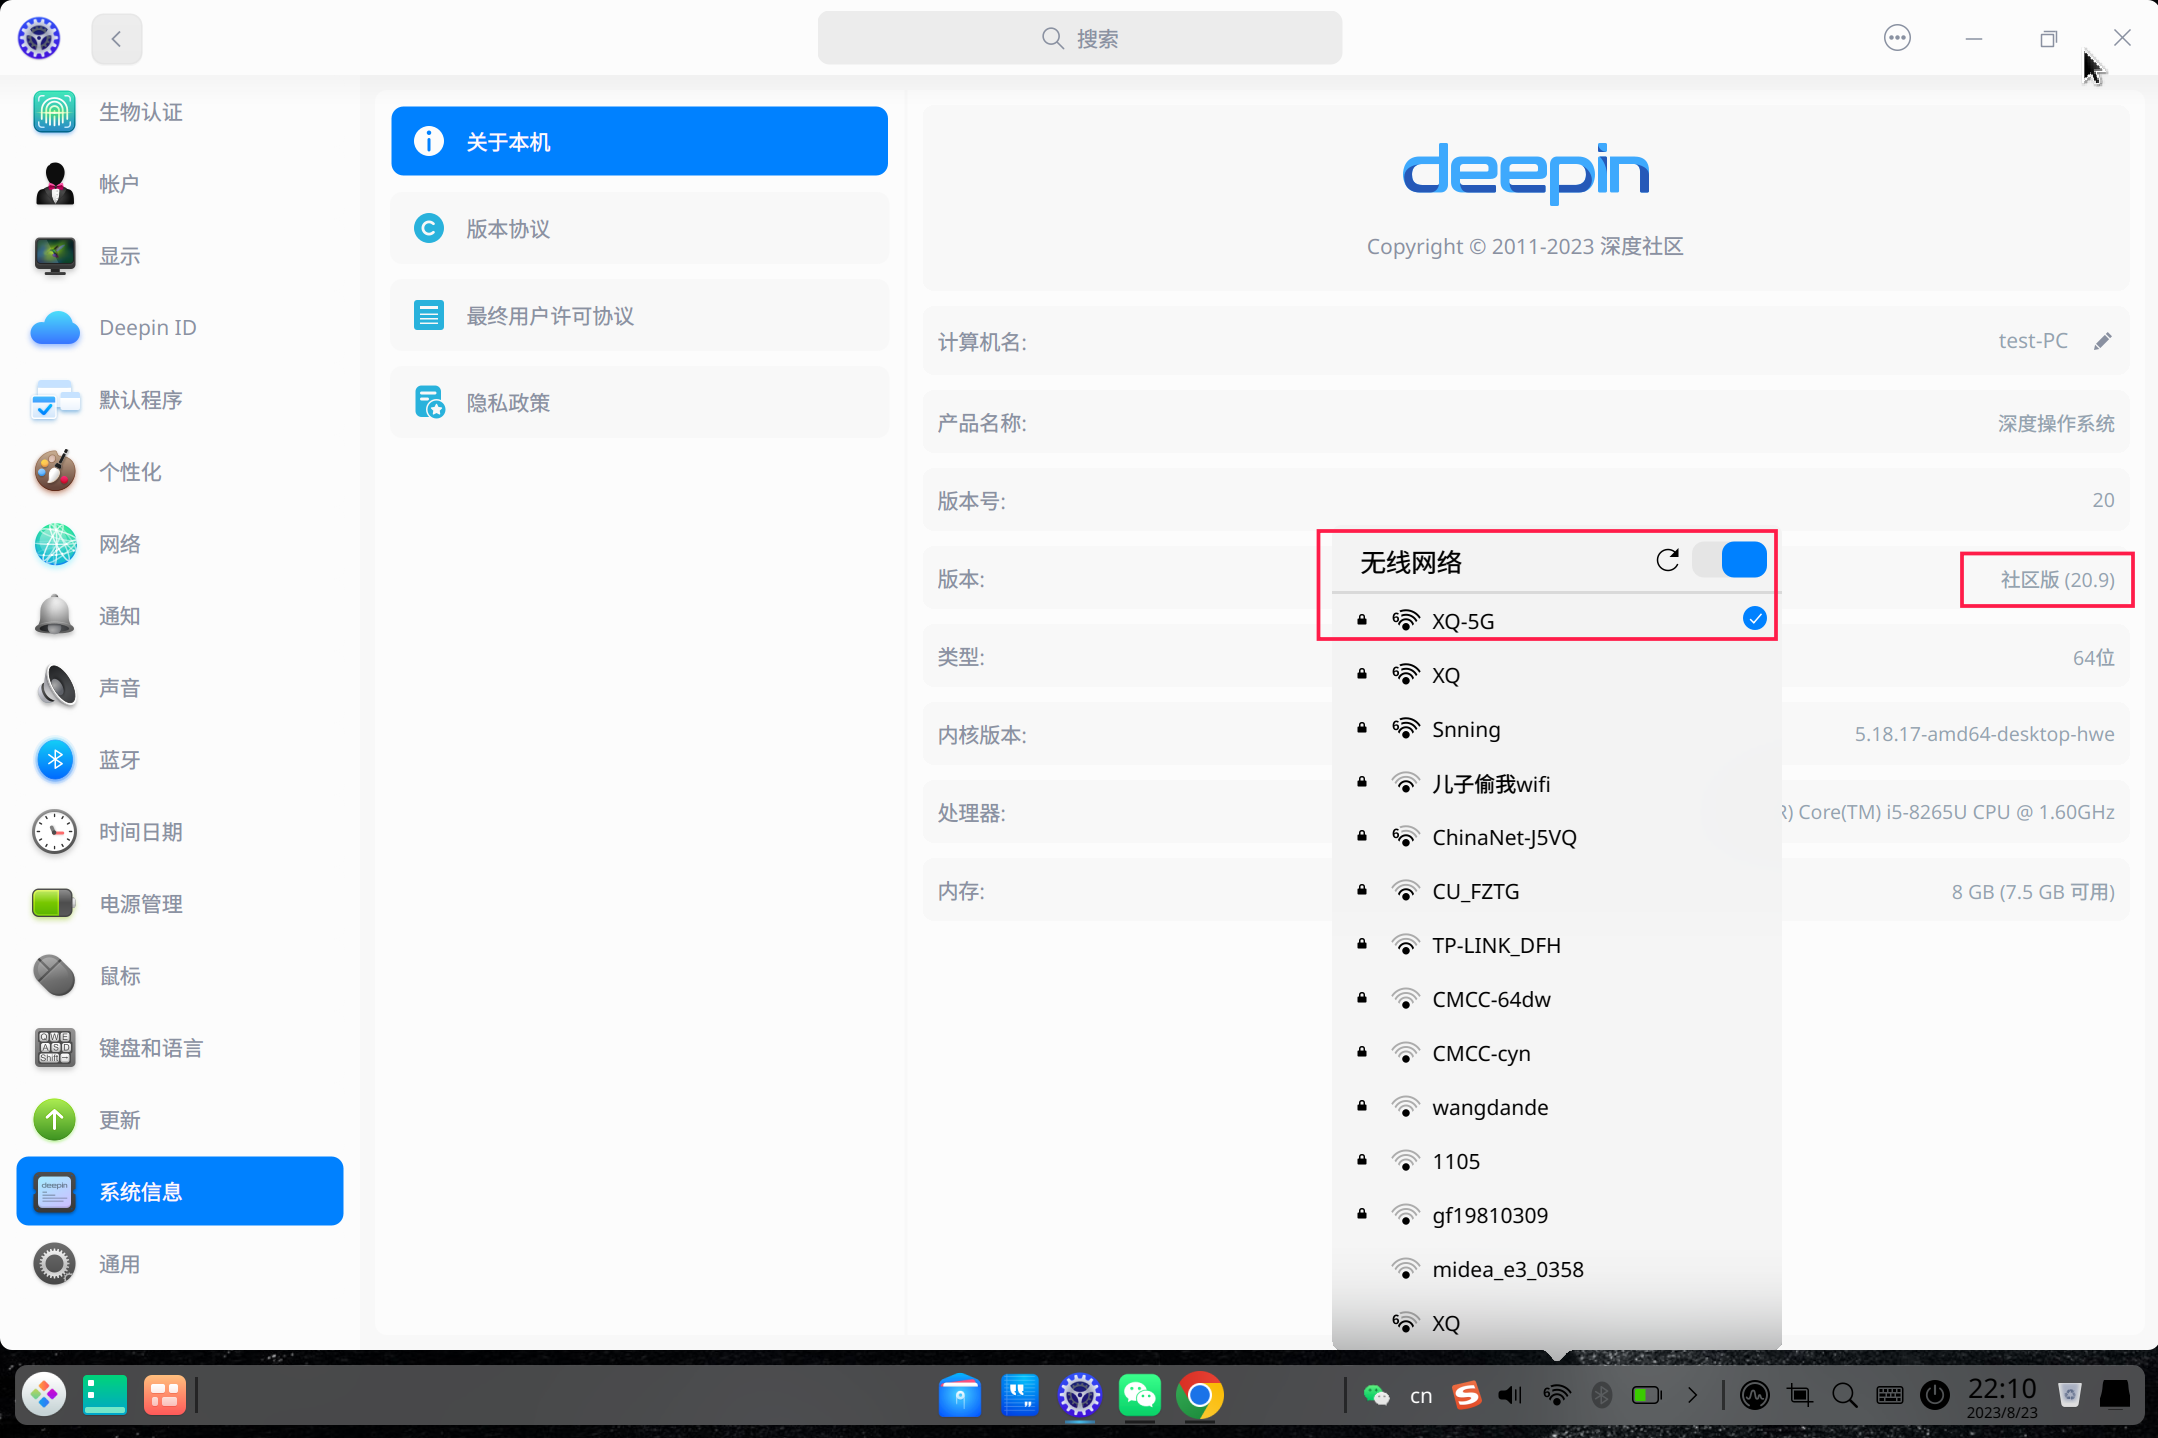Open 声音 sound settings in sidebar
This screenshot has height=1438, width=2158.
[x=119, y=688]
